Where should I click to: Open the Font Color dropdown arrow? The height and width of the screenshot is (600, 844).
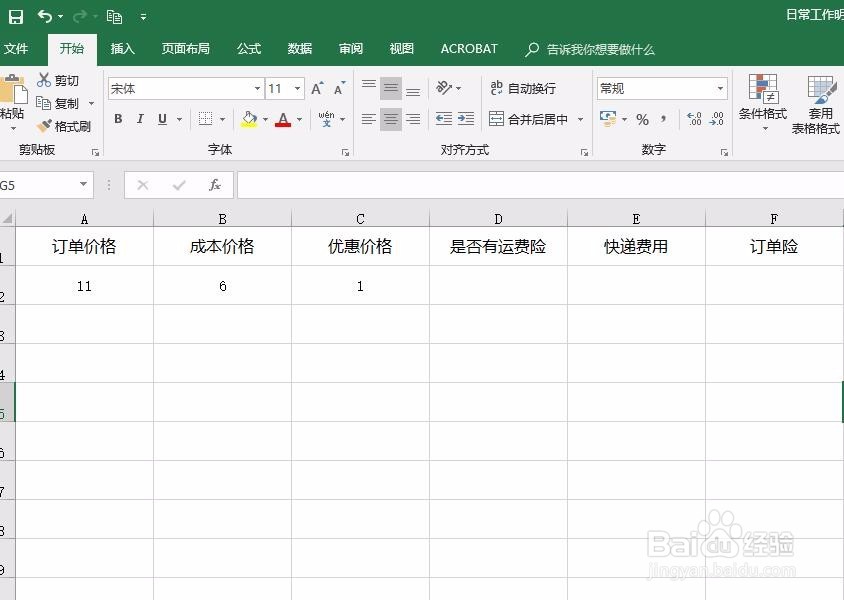pyautogui.click(x=299, y=119)
